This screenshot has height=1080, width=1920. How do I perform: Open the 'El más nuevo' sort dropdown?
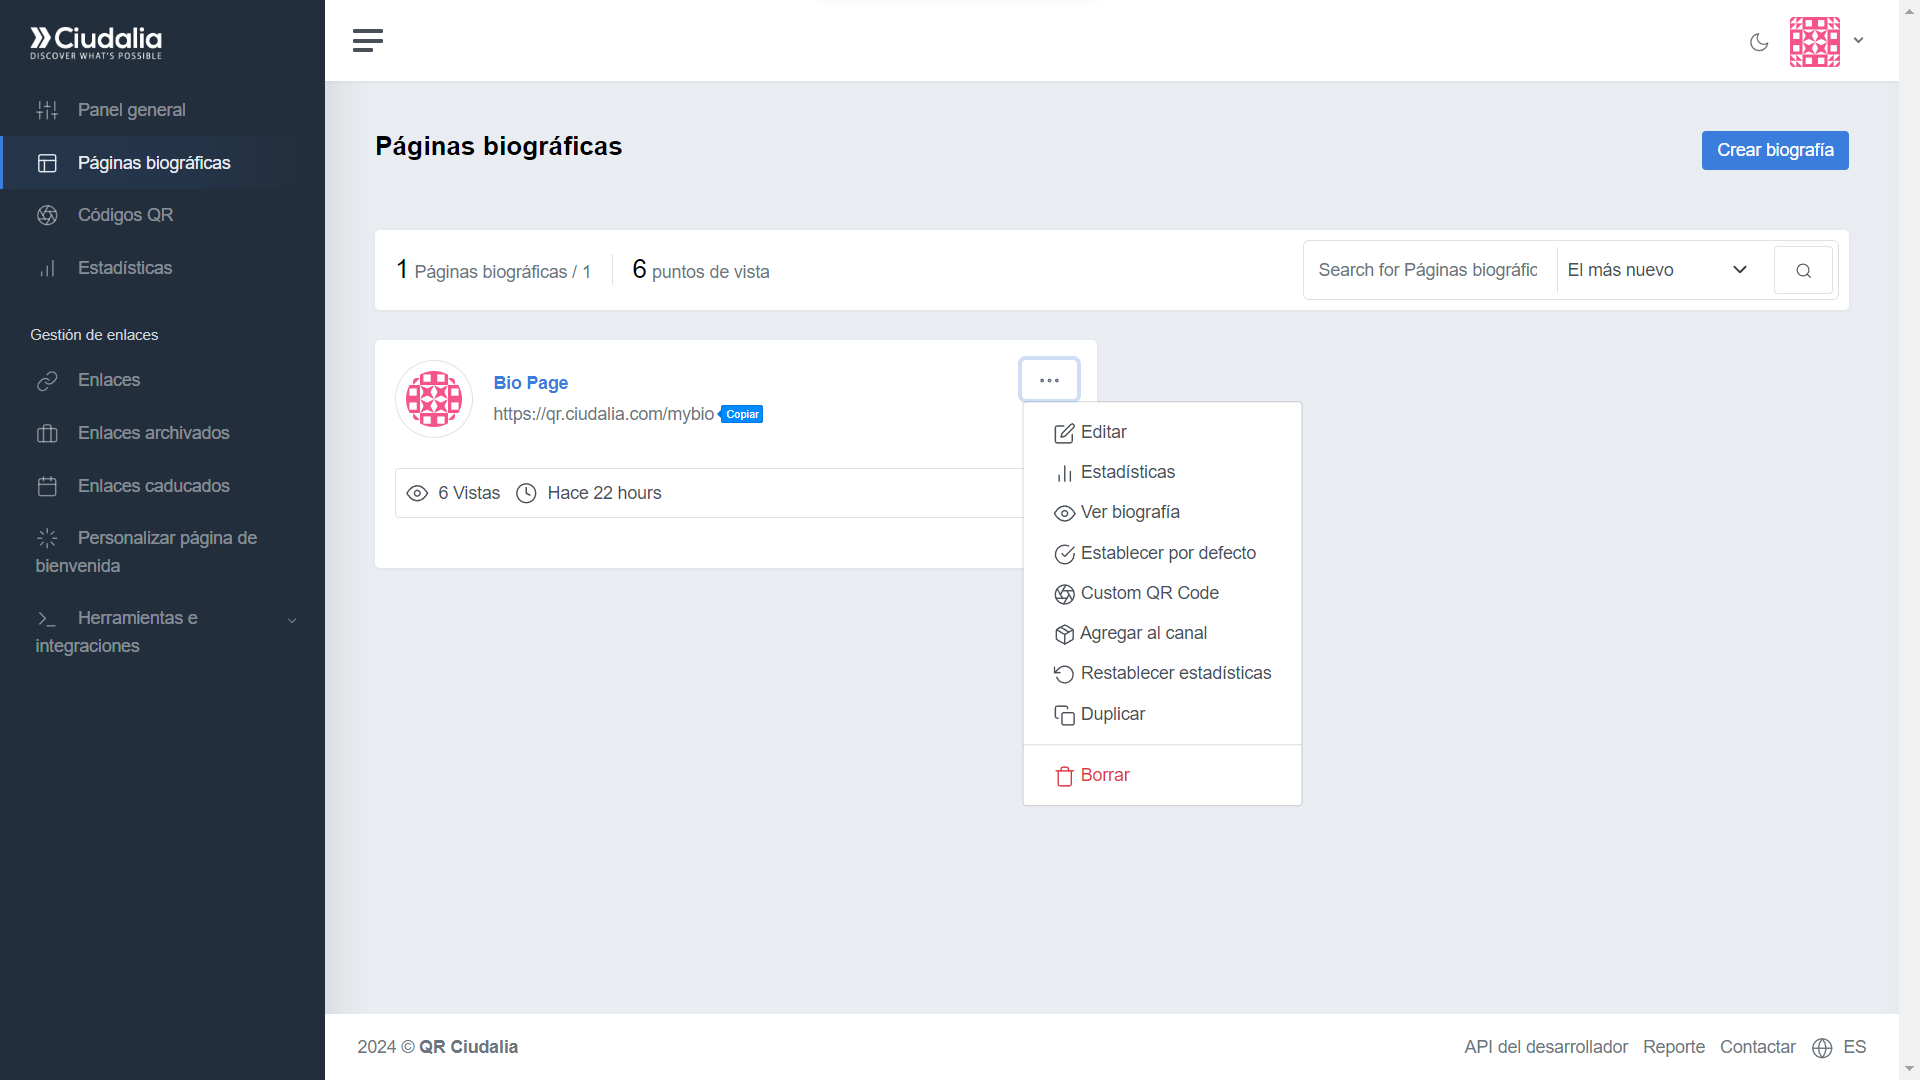pos(1656,270)
